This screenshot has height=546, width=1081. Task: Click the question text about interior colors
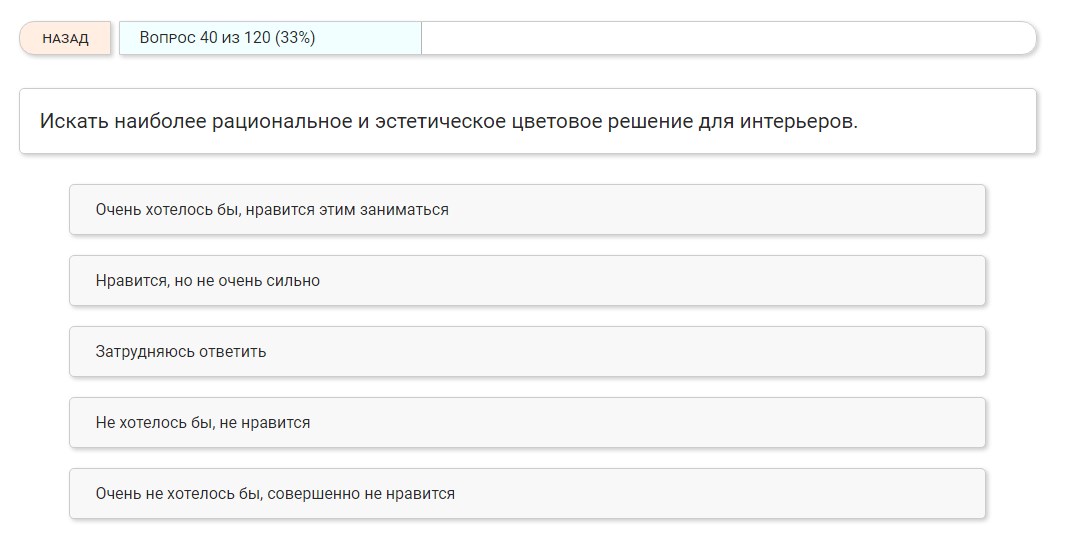pyautogui.click(x=449, y=122)
